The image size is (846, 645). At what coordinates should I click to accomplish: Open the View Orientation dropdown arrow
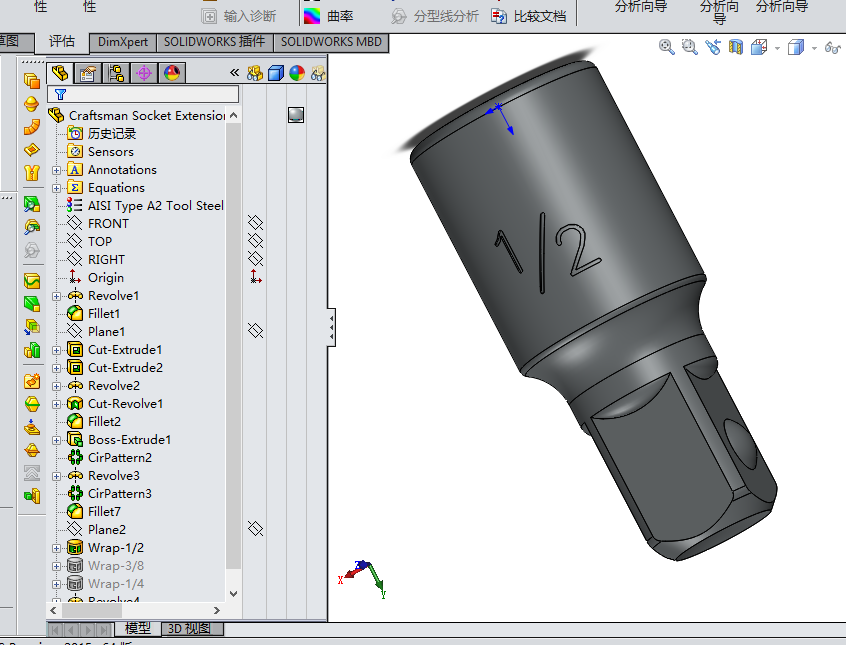click(777, 49)
